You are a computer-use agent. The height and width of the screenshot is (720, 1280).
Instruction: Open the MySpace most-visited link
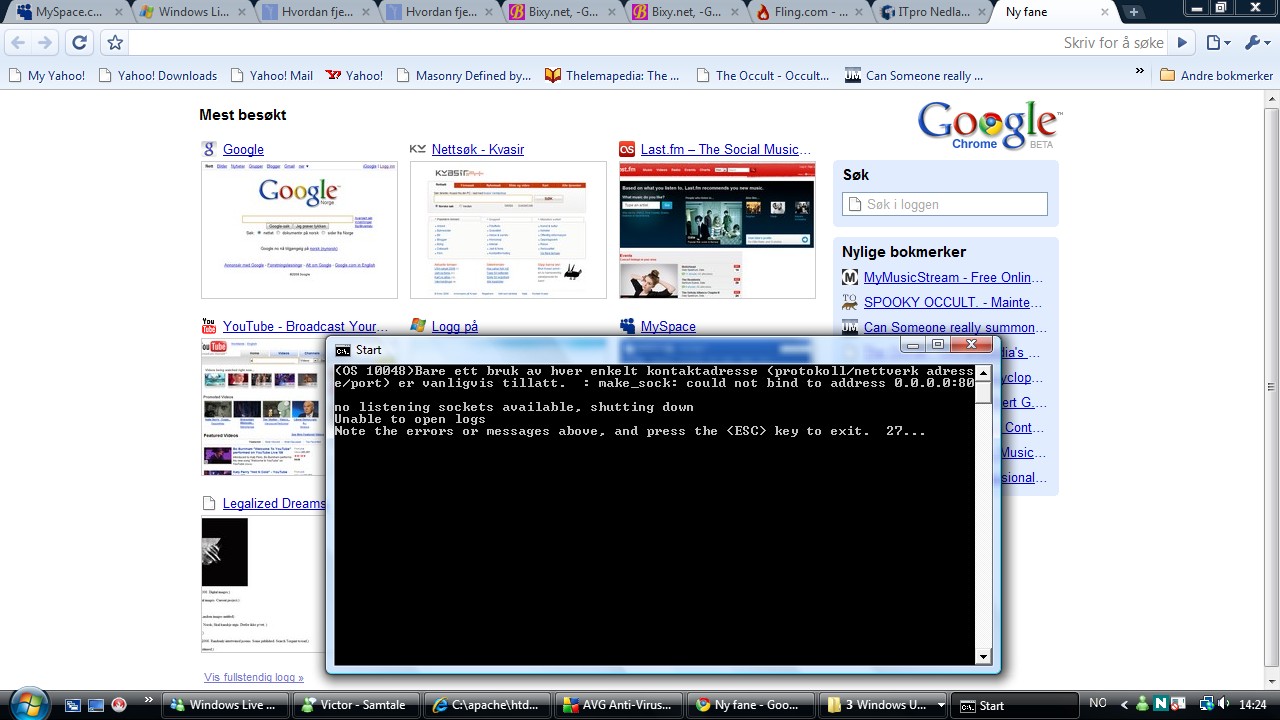[x=668, y=326]
